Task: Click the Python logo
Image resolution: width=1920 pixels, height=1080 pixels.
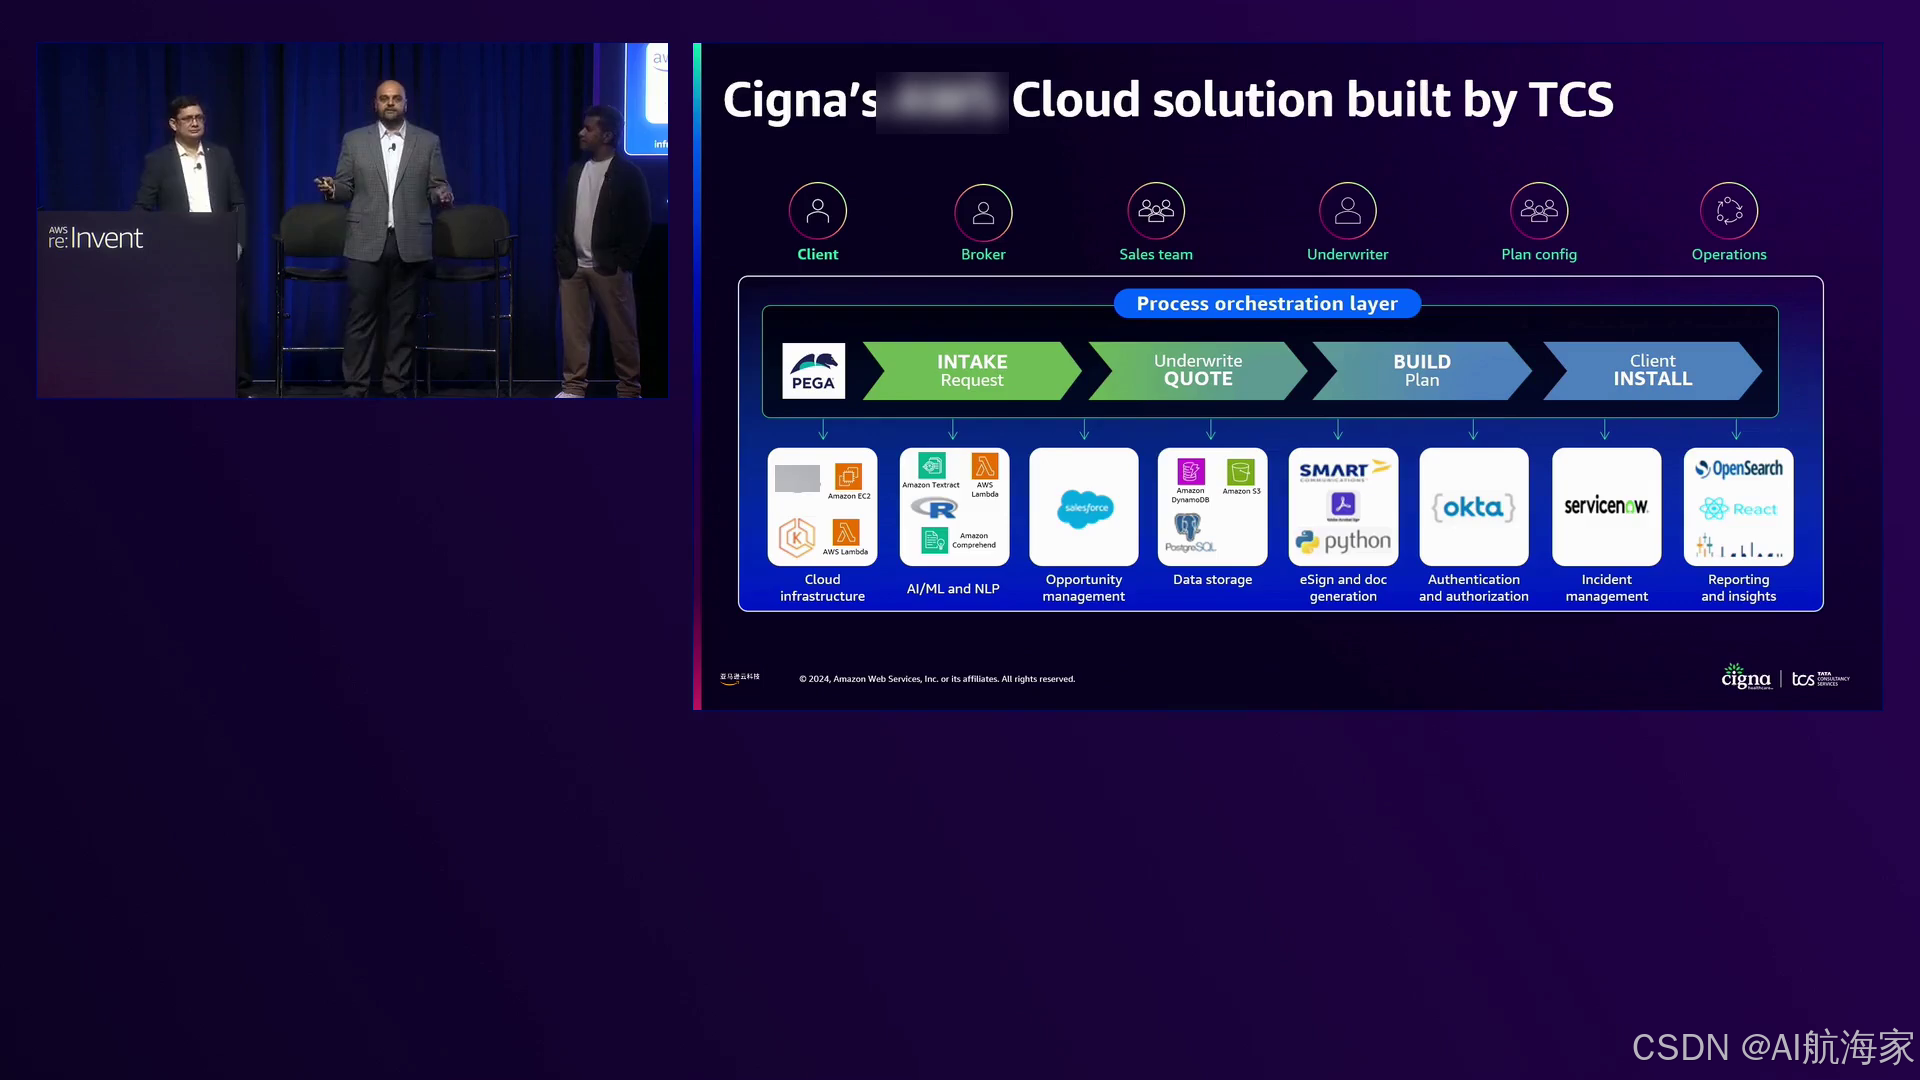Action: click(1343, 541)
